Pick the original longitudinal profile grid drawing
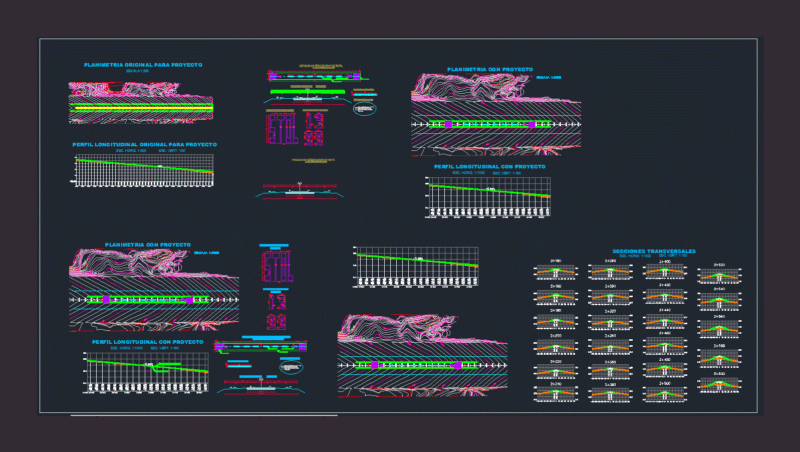800x452 pixels. point(144,171)
